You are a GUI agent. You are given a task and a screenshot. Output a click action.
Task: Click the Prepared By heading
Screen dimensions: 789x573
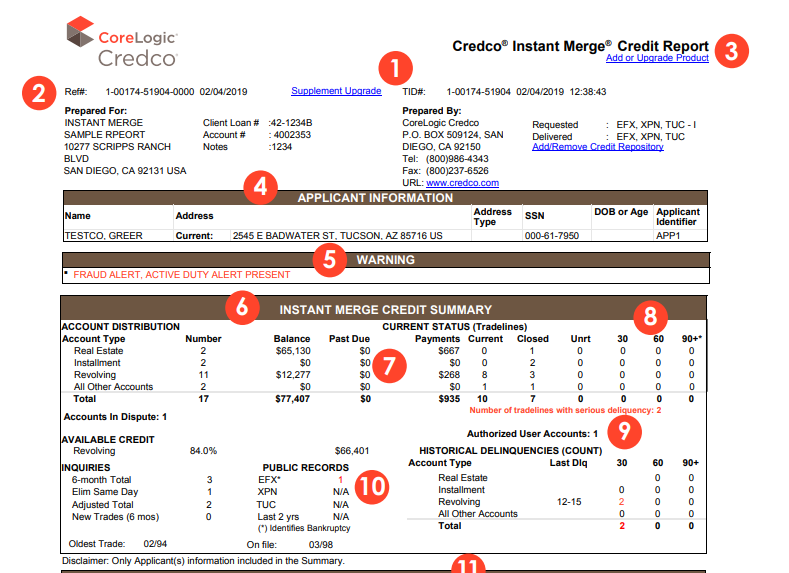pos(432,111)
